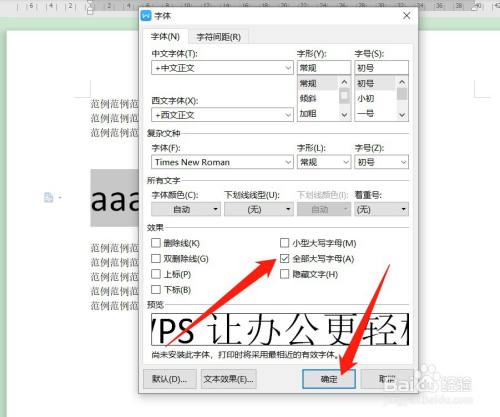500x417 pixels.
Task: Open the 着重号 dropdown
Action: [381, 209]
